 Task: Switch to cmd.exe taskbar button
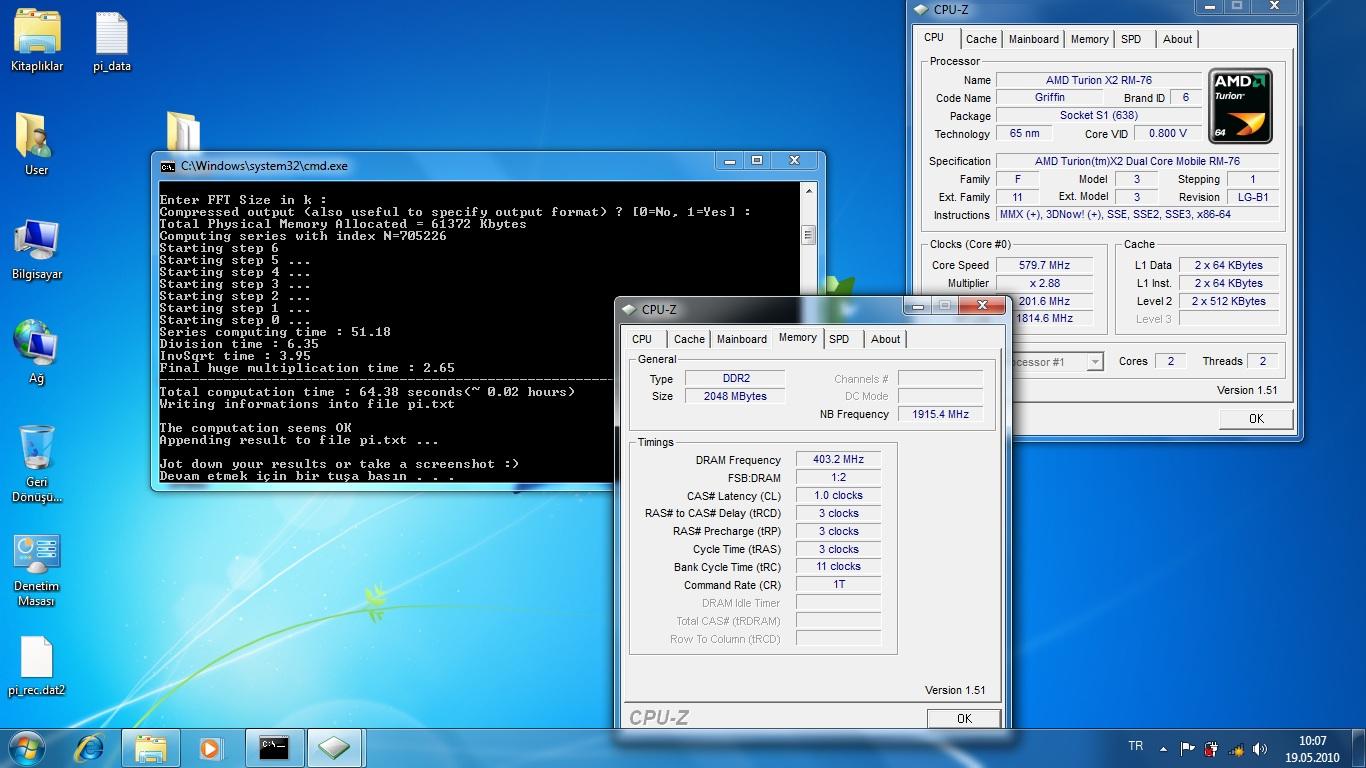coord(274,748)
